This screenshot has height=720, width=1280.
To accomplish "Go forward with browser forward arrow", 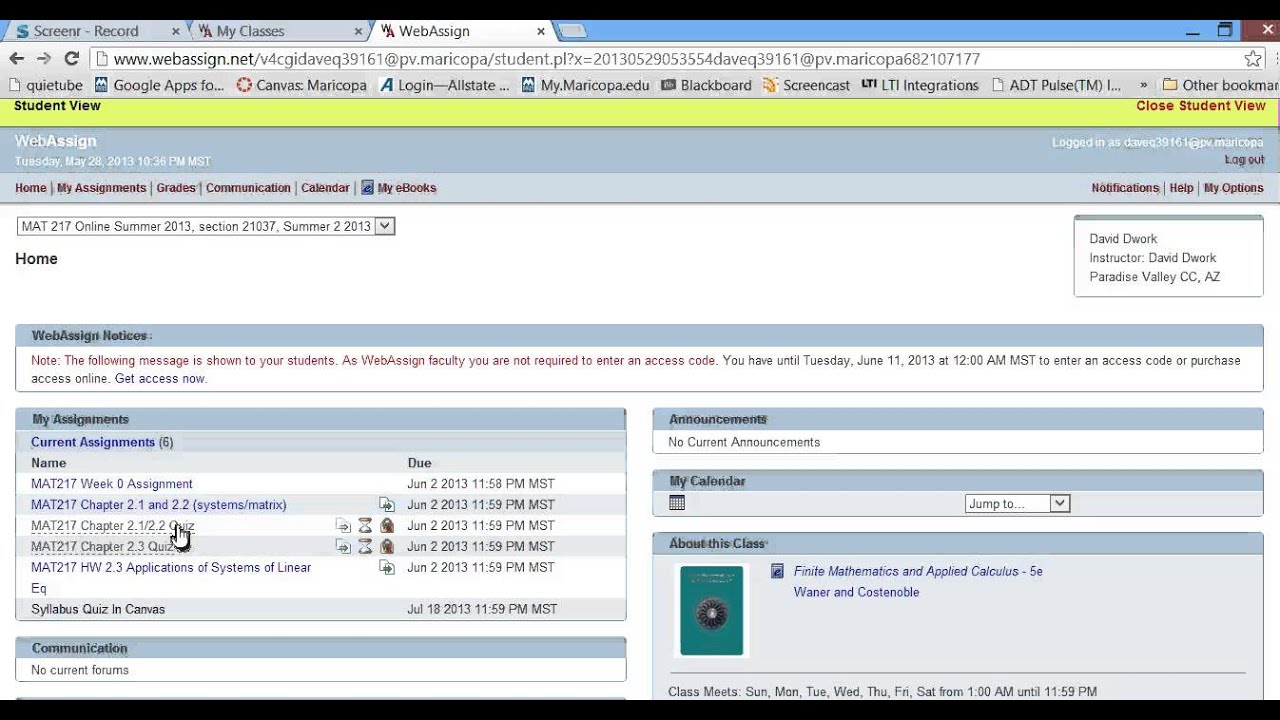I will [43, 59].
